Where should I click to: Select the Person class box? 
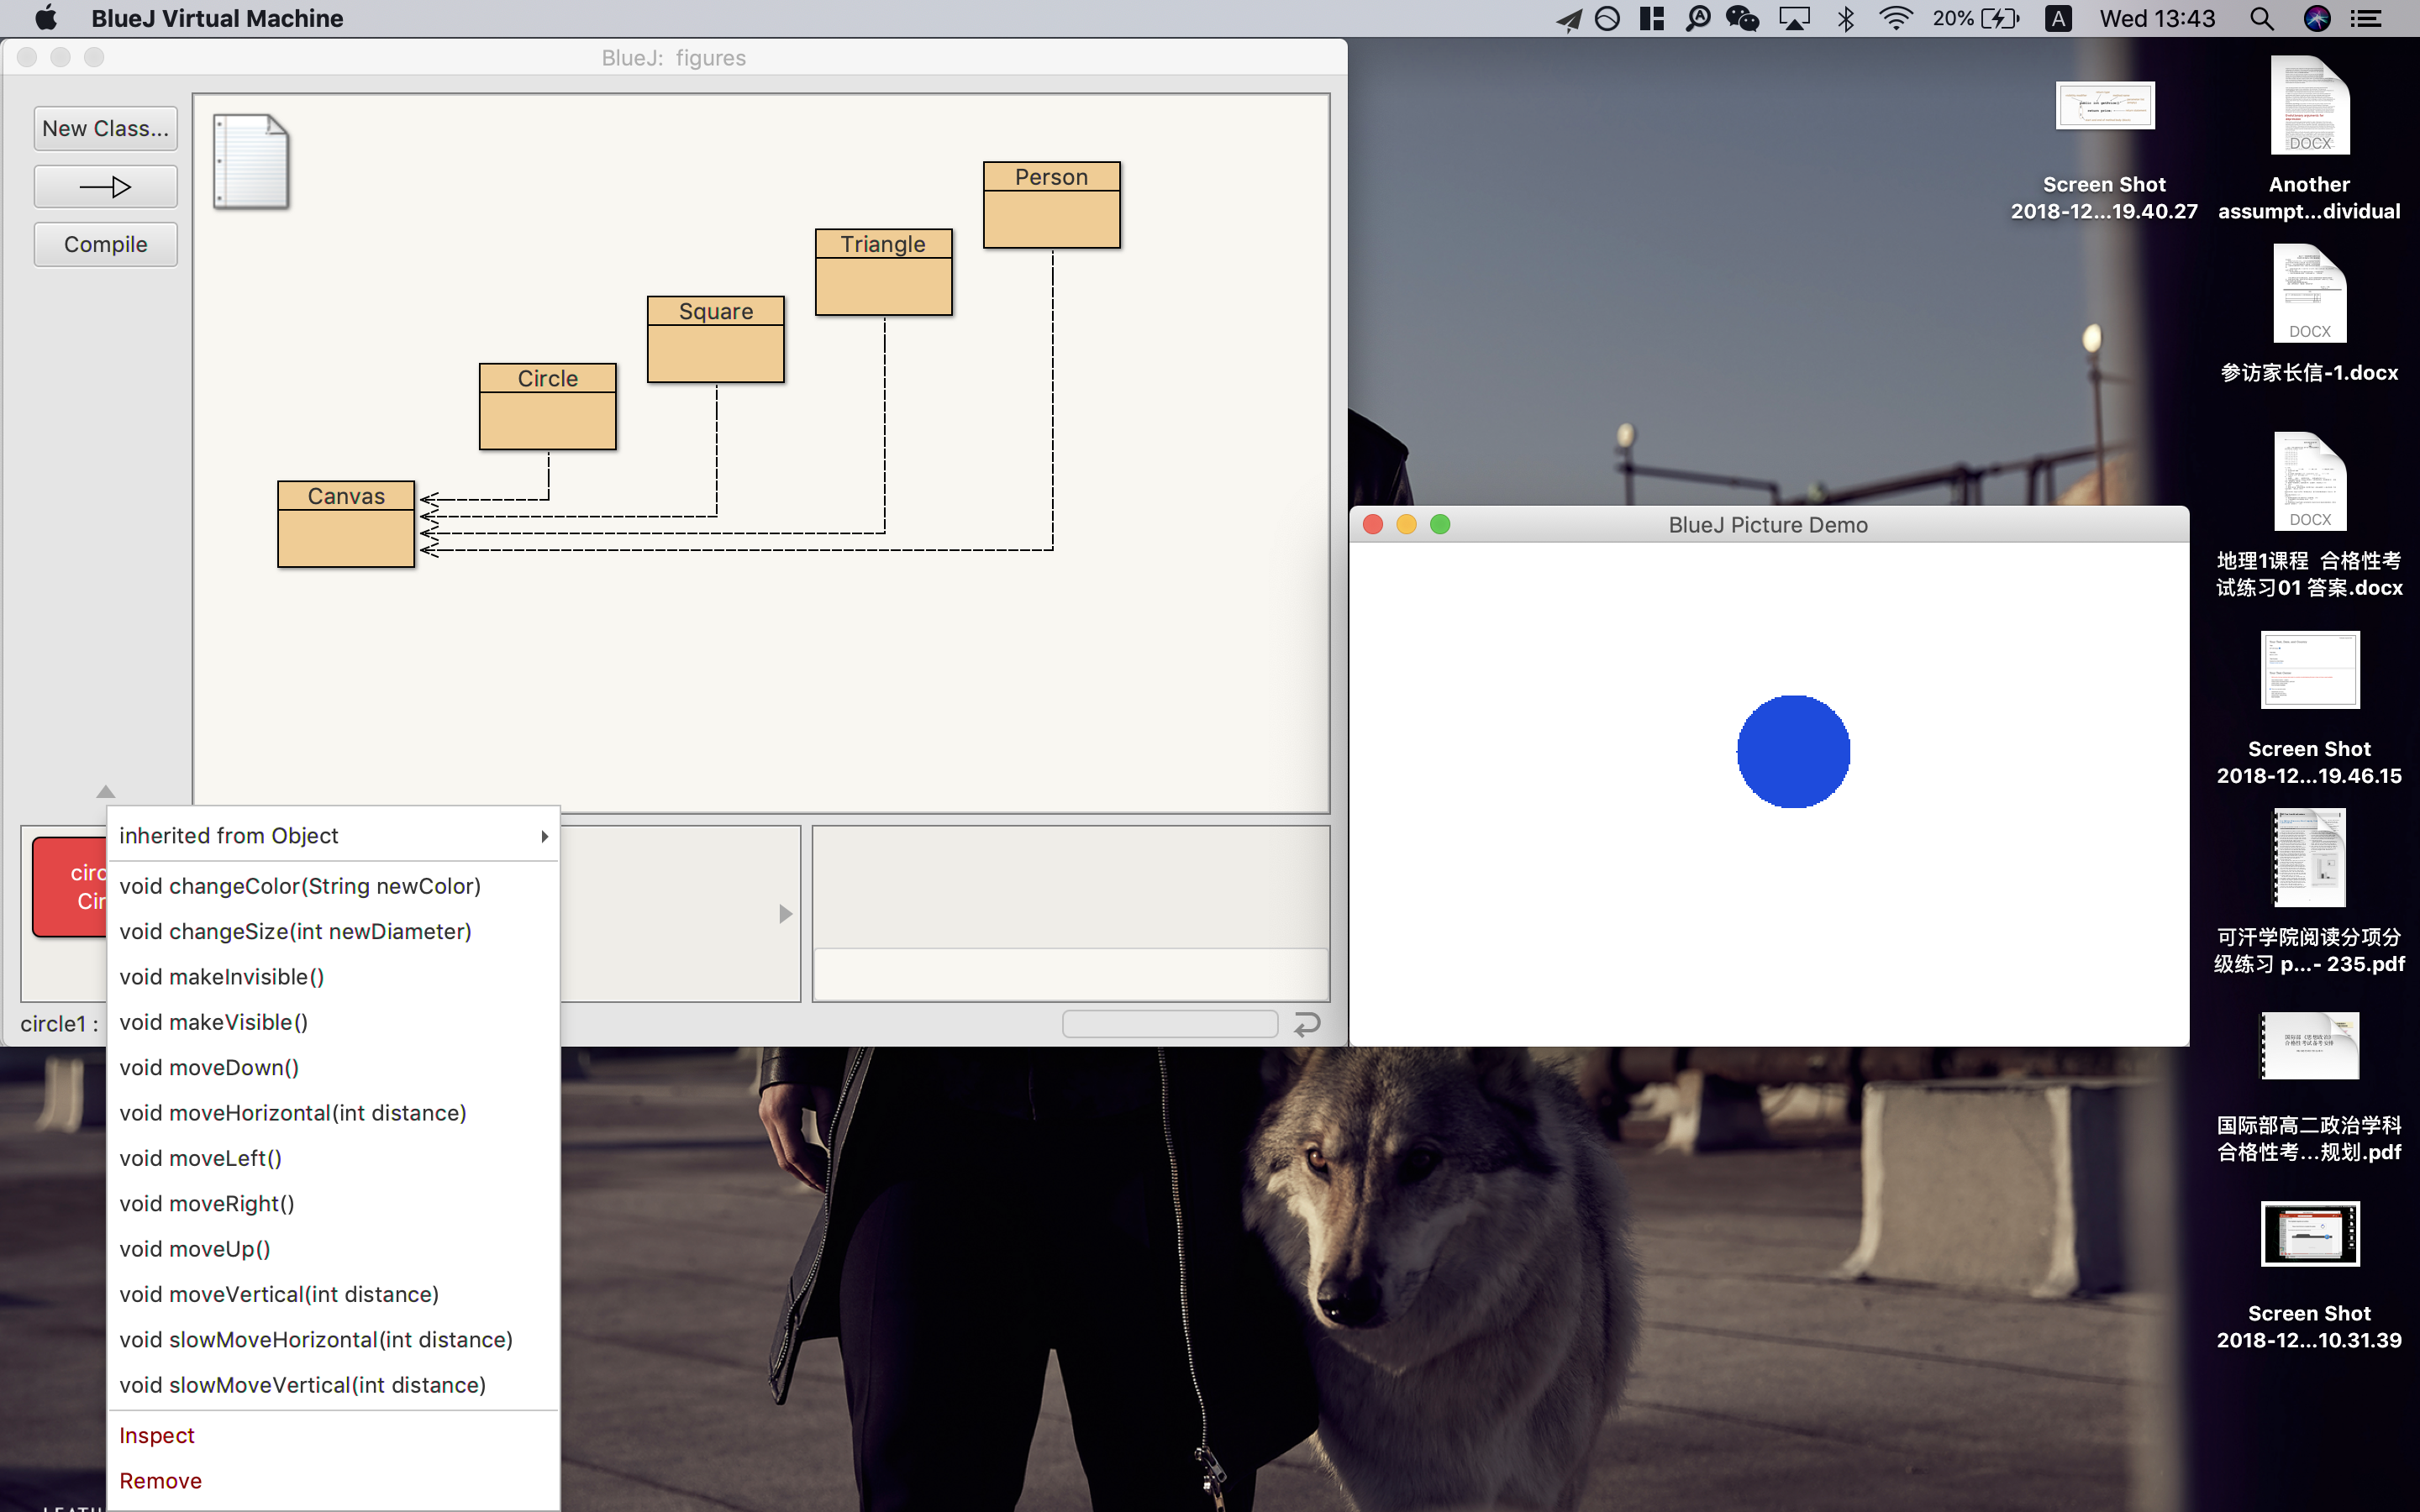(1051, 204)
